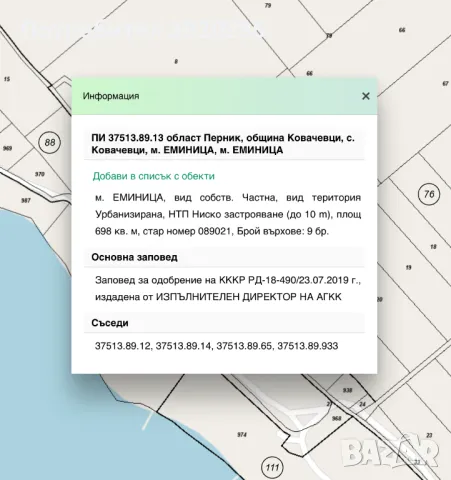Click 'Брой върхове: 9 бр.' text
The image size is (451, 480).
click(283, 231)
